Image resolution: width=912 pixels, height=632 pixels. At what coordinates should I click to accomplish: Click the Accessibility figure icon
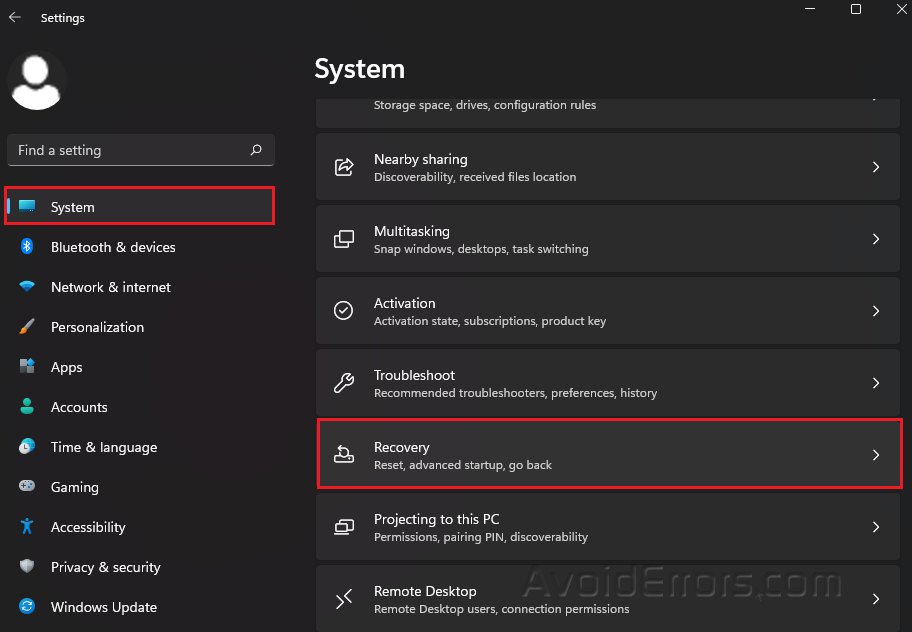point(28,527)
